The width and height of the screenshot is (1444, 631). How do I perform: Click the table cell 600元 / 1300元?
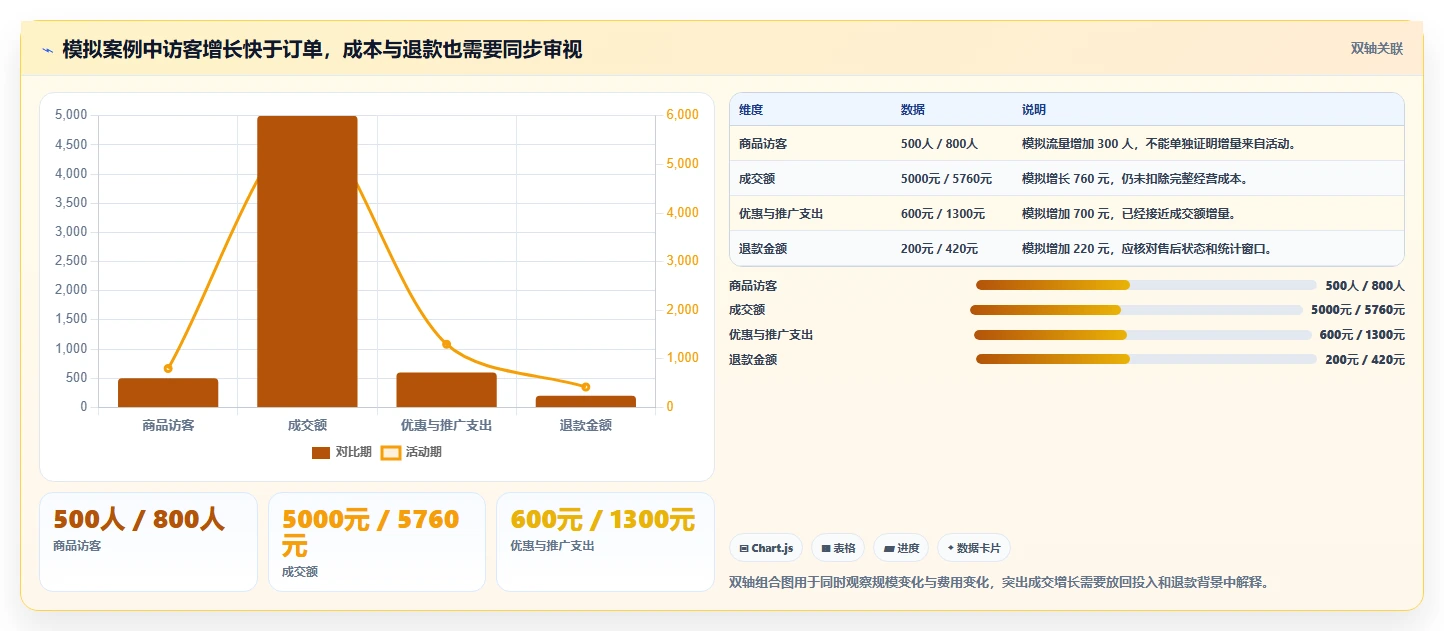pyautogui.click(x=943, y=214)
